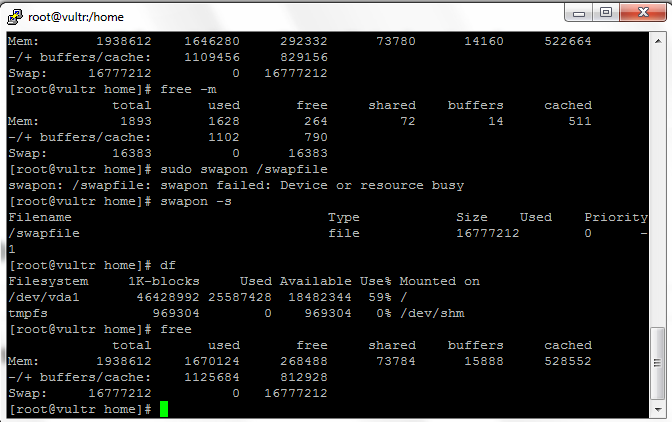This screenshot has height=422, width=672.
Task: Click the 'Priority' column header
Action: point(616,218)
